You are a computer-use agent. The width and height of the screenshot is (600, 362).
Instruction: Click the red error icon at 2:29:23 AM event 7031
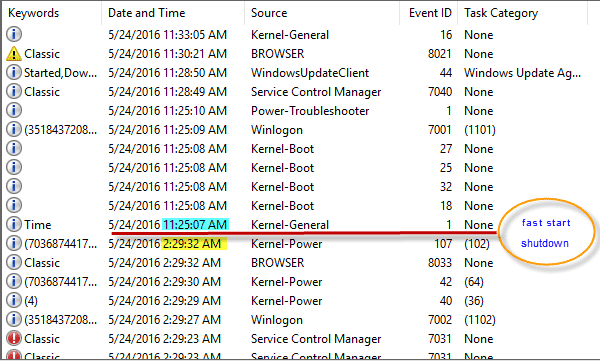pyautogui.click(x=14, y=338)
